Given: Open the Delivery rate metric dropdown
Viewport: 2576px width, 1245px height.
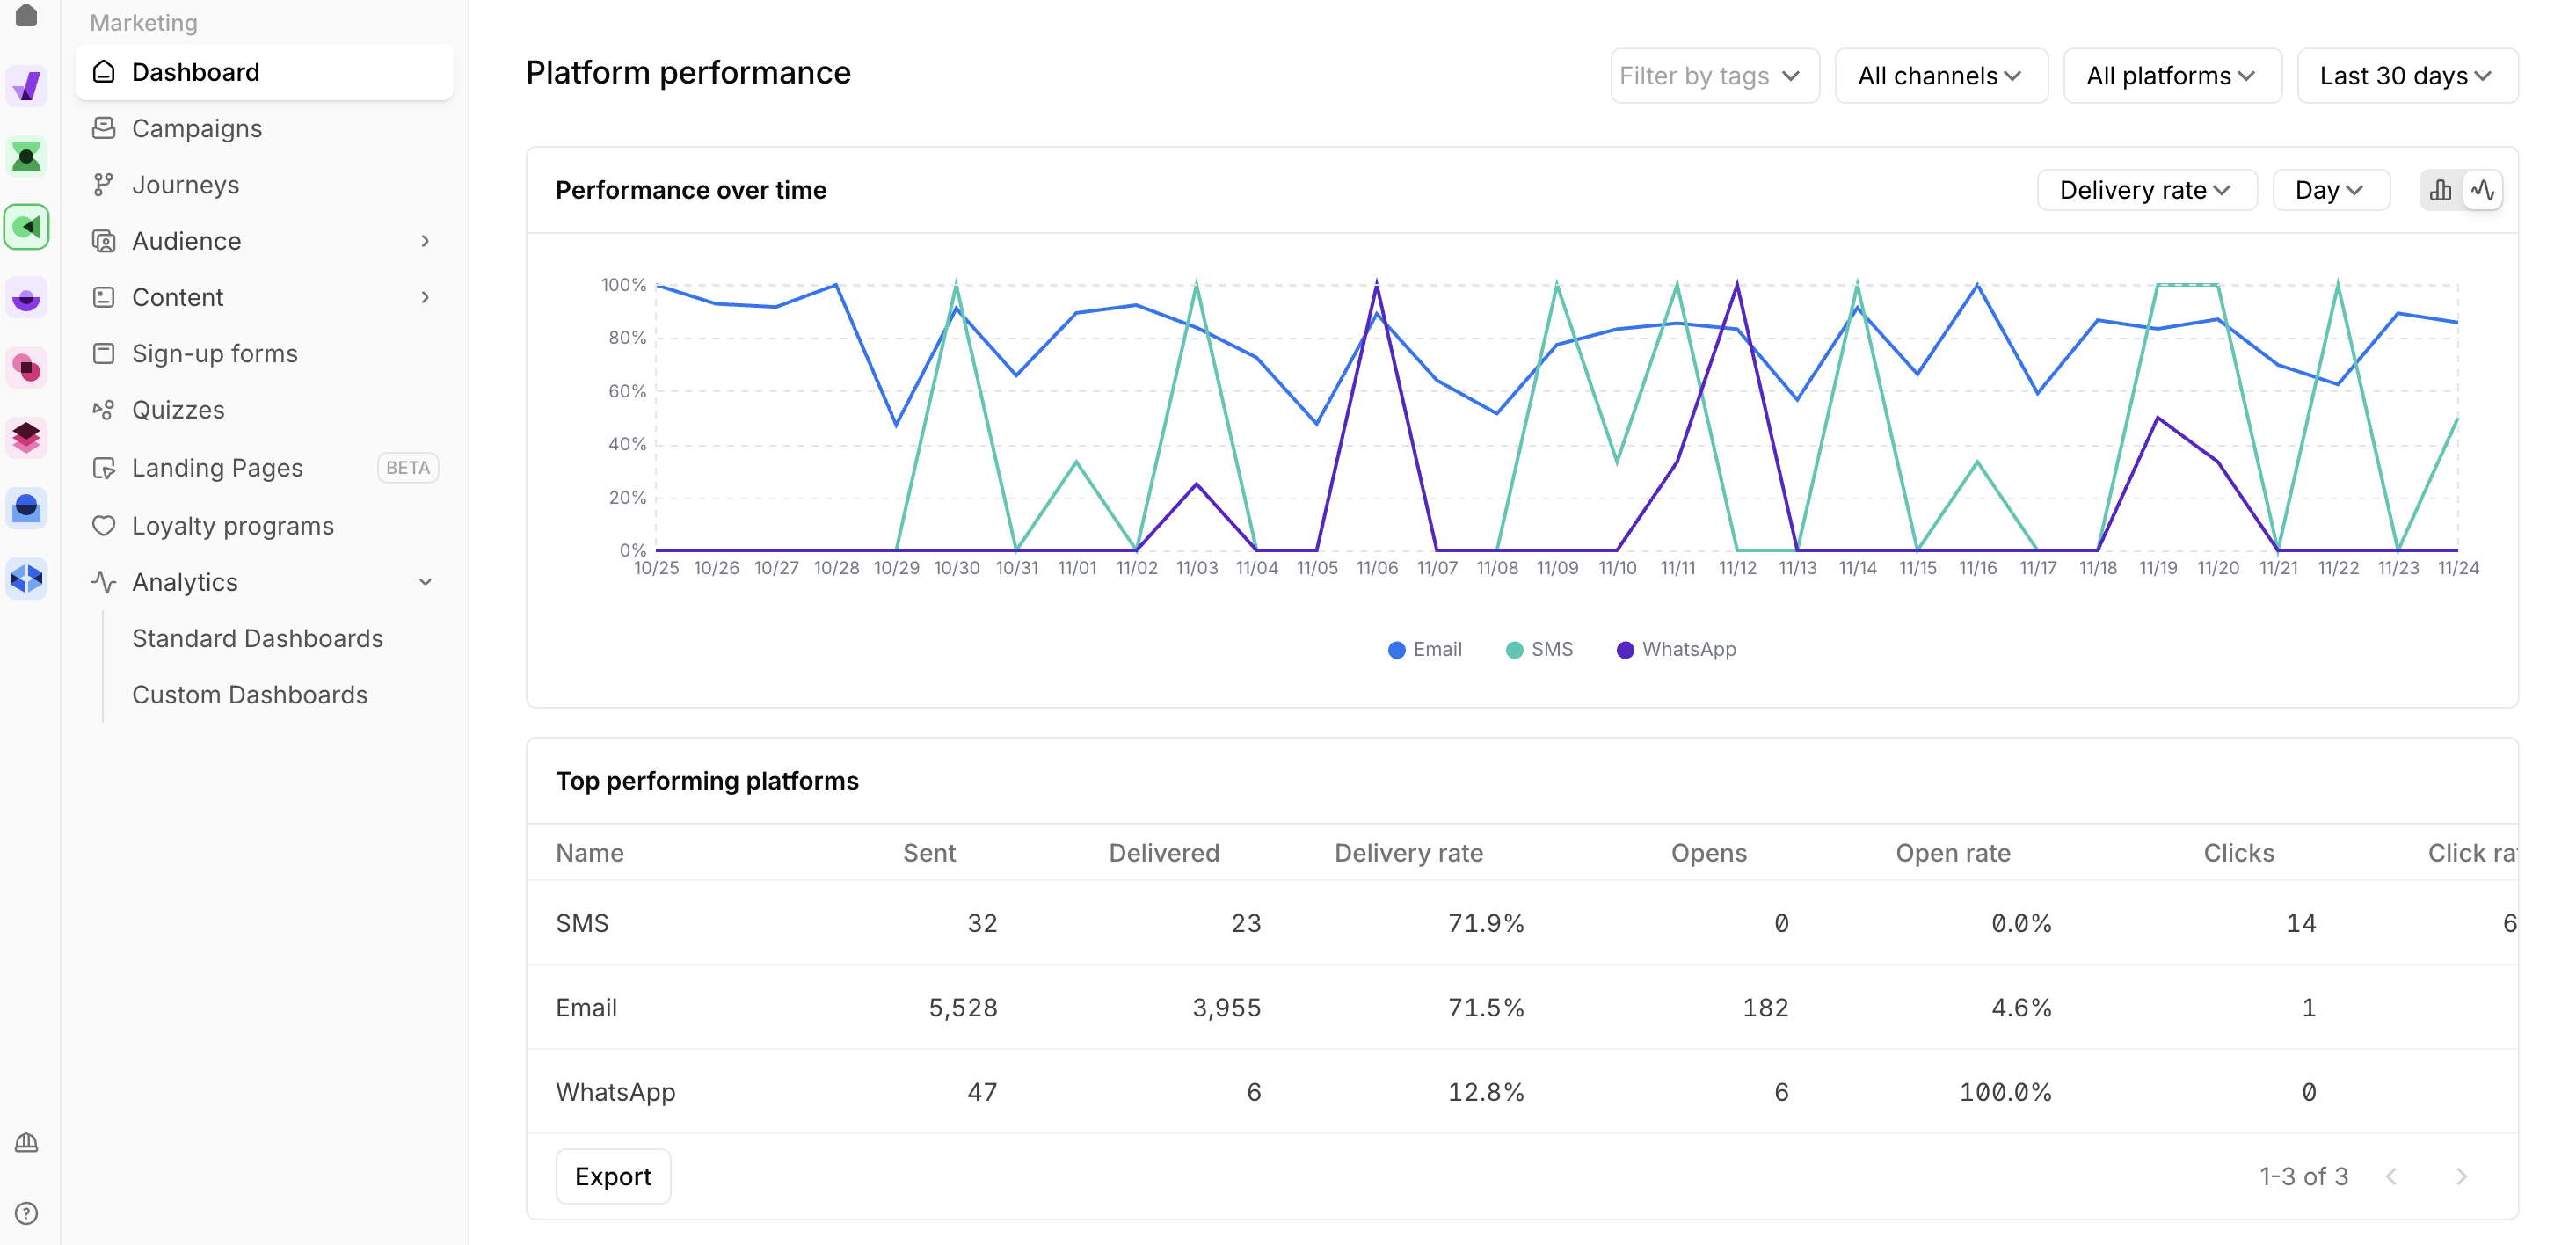Looking at the screenshot, I should click(x=2146, y=190).
